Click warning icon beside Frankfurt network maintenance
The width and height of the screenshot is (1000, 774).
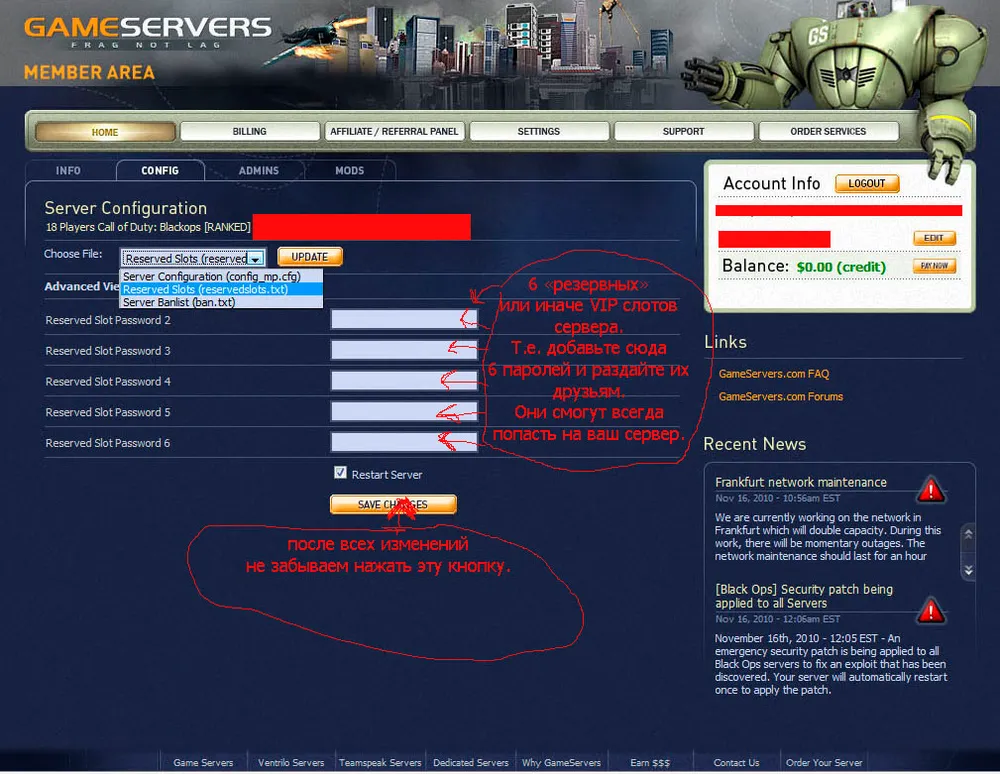930,490
